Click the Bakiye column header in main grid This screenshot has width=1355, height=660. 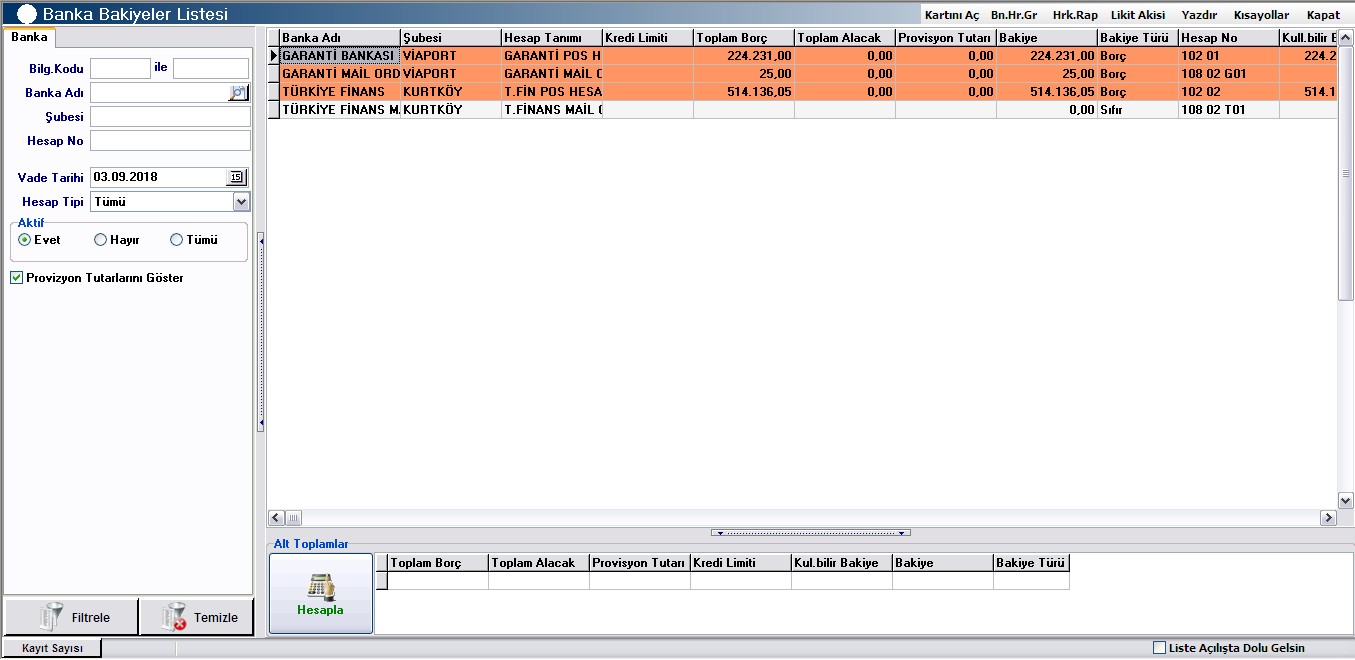[1047, 38]
